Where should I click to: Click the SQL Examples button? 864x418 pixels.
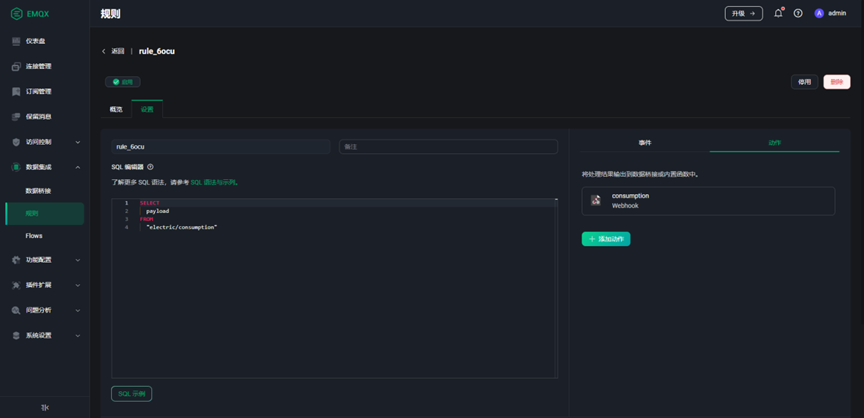coord(132,394)
